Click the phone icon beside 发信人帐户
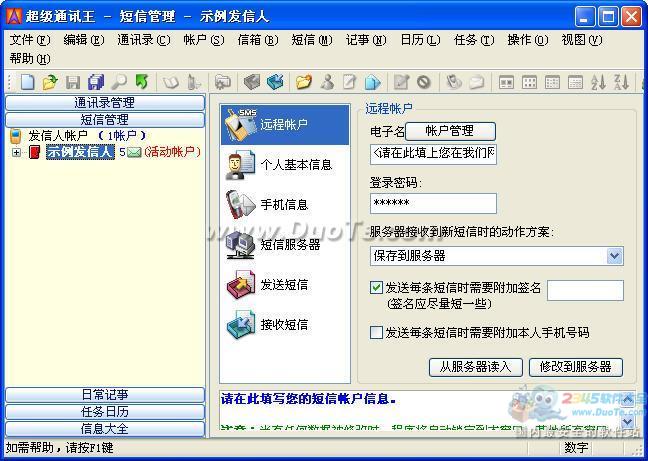The image size is (648, 461). [15, 135]
